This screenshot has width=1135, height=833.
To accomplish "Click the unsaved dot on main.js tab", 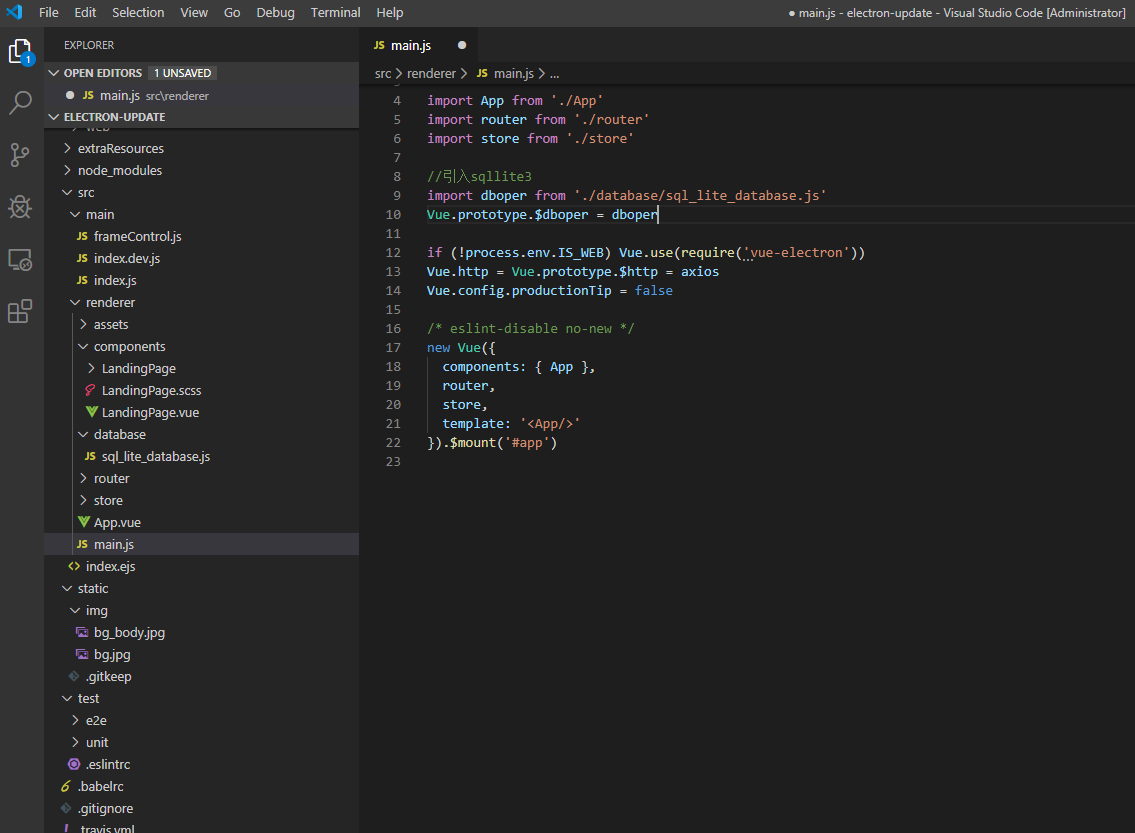I will point(462,45).
